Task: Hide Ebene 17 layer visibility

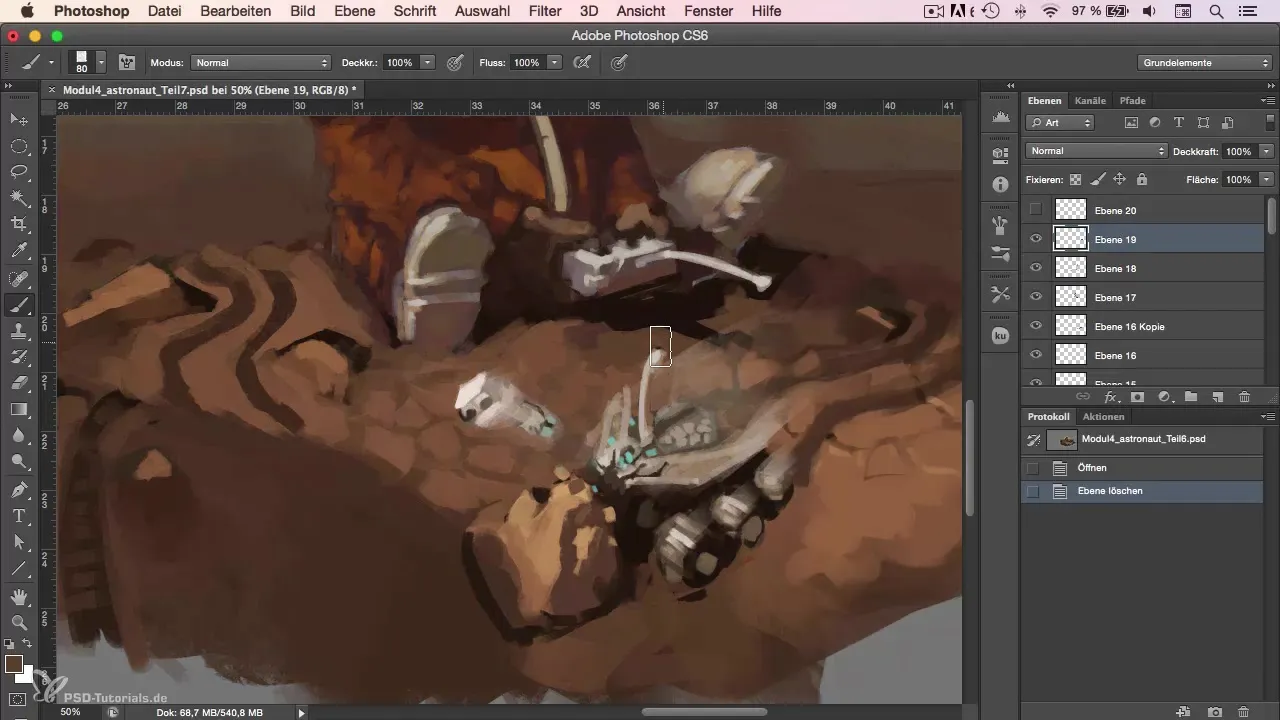Action: [x=1035, y=297]
